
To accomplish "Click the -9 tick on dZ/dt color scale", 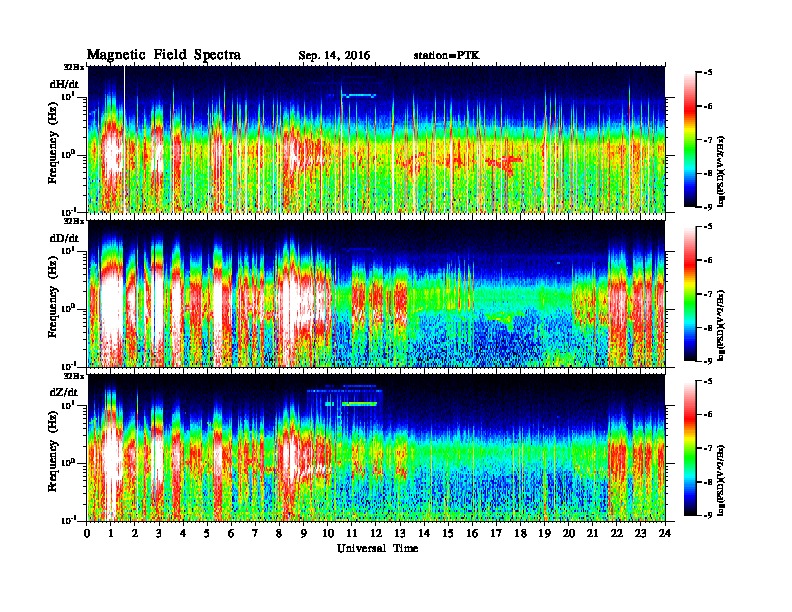I will [709, 515].
